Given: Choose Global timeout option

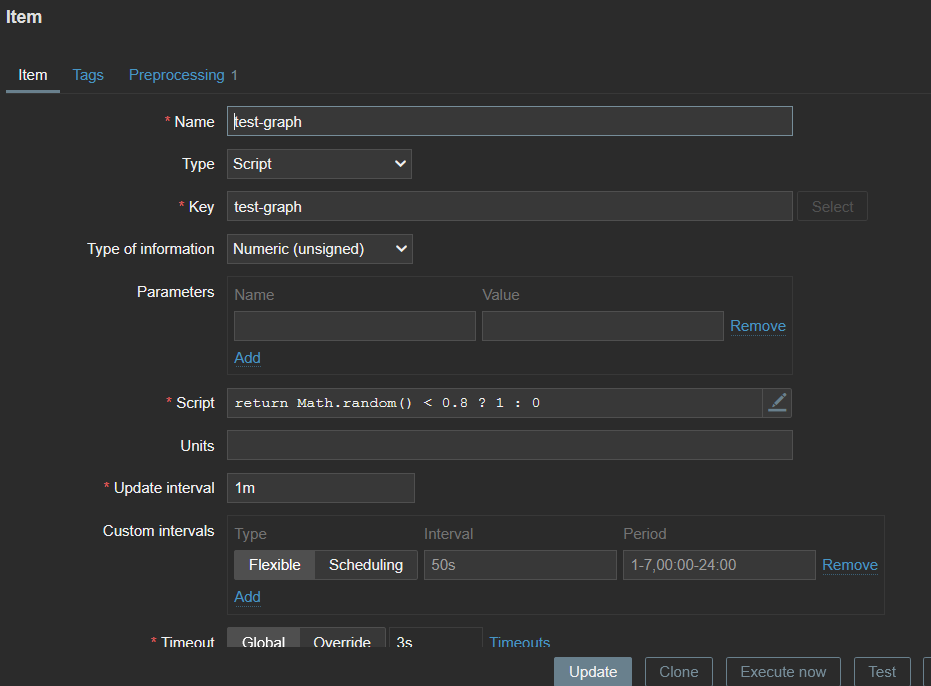Looking at the screenshot, I should coord(264,641).
